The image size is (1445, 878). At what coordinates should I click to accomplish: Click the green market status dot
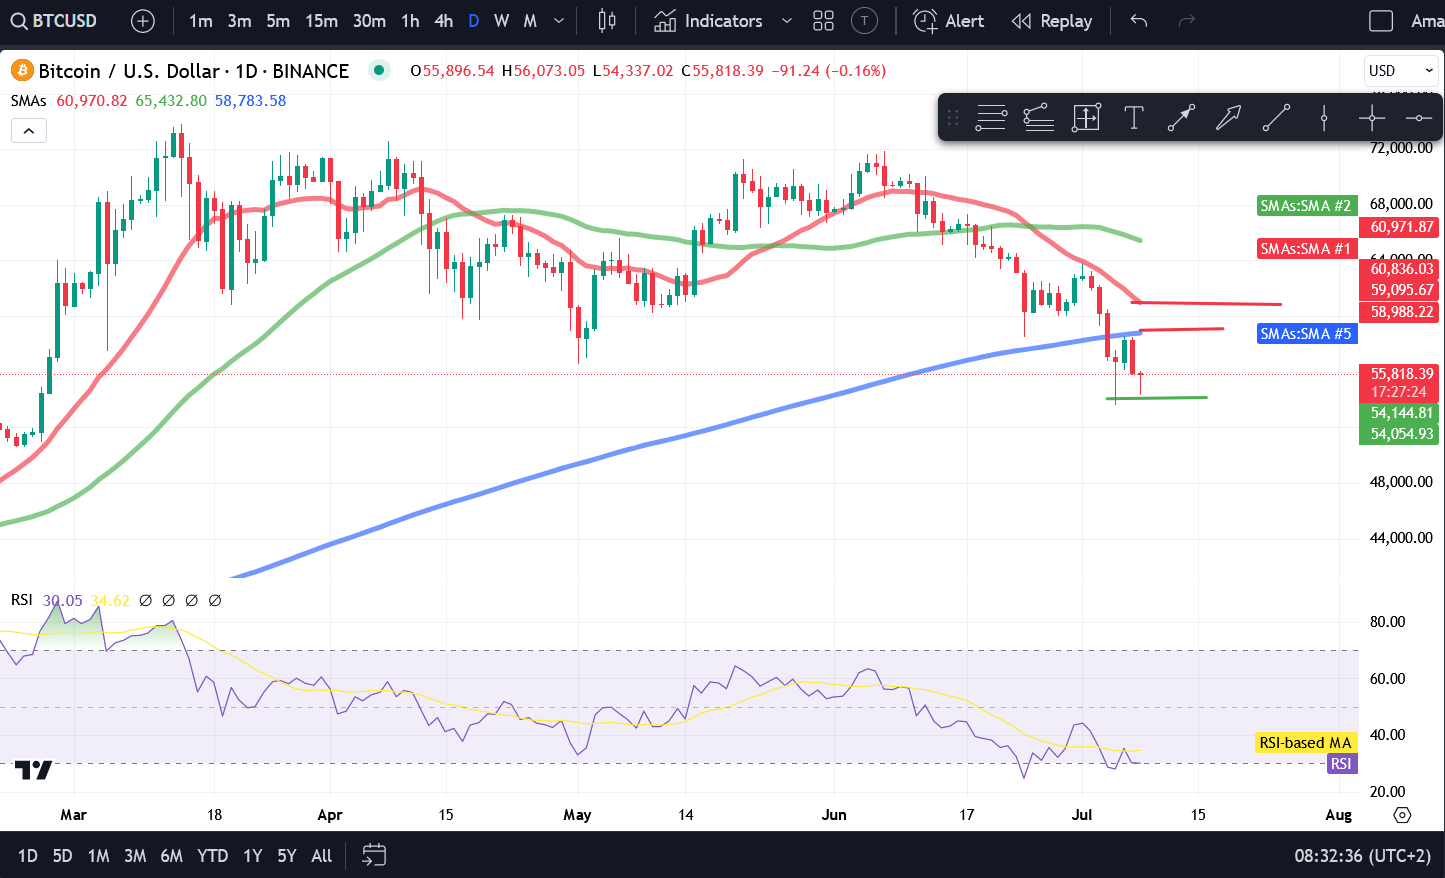click(378, 70)
